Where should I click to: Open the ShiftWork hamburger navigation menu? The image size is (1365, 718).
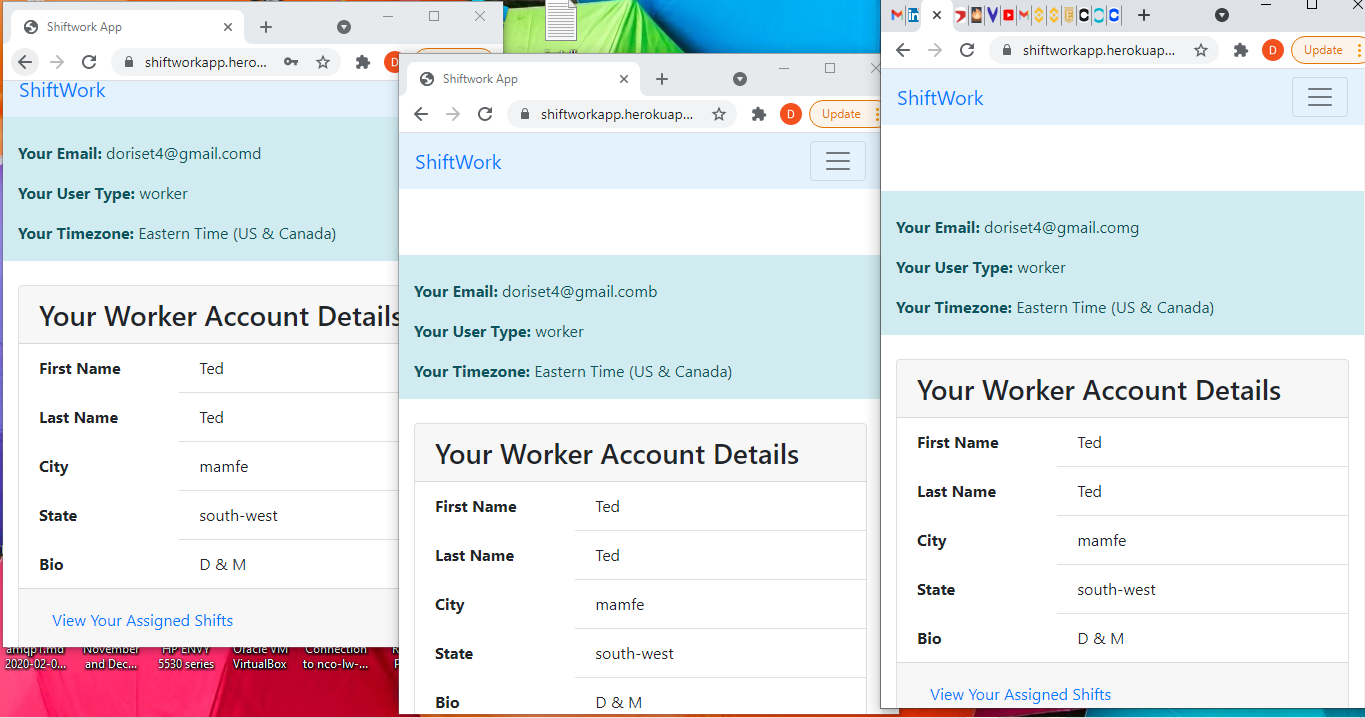coord(1320,97)
